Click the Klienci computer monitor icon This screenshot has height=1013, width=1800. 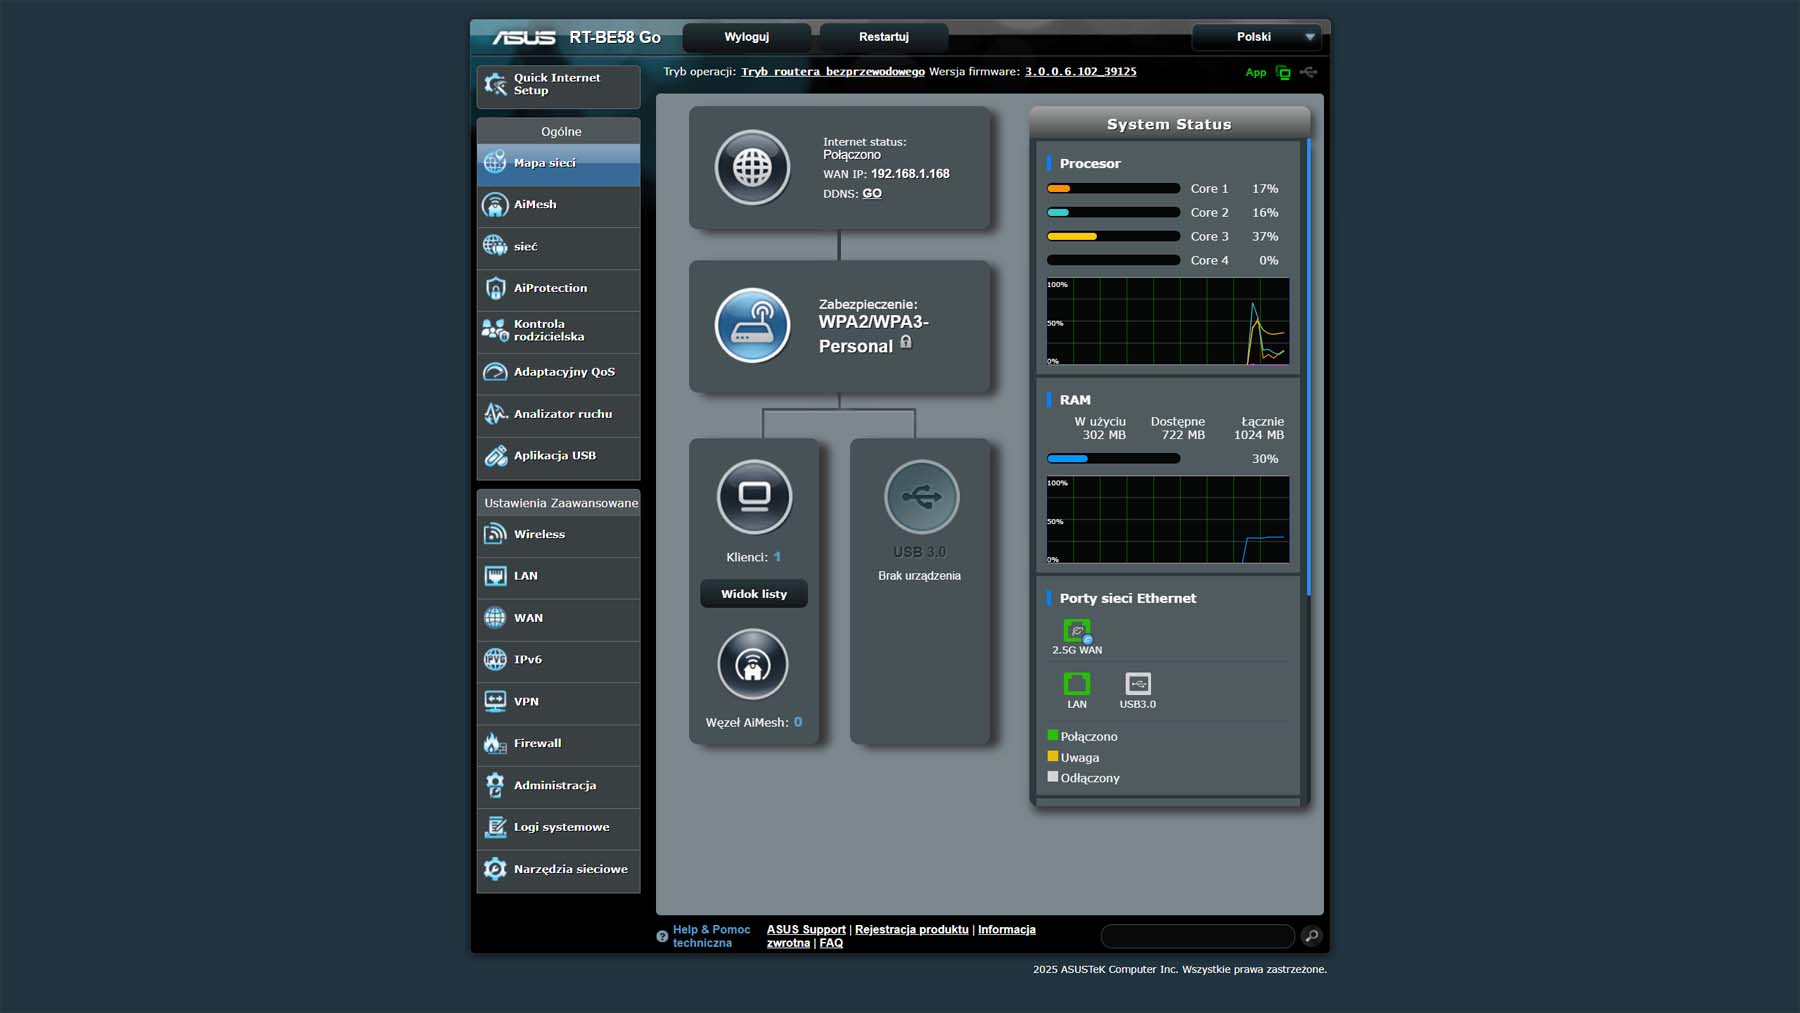click(x=754, y=497)
